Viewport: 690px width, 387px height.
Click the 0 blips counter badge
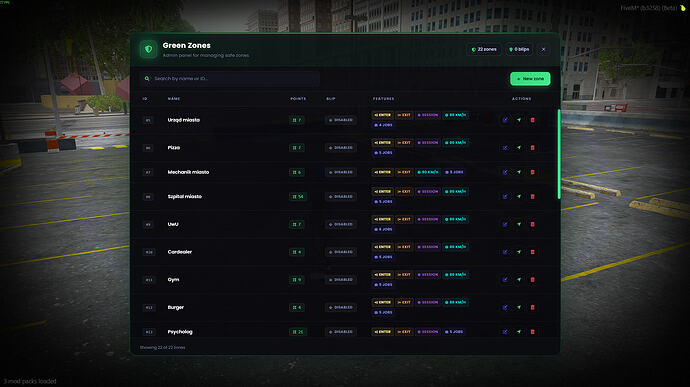pos(519,49)
